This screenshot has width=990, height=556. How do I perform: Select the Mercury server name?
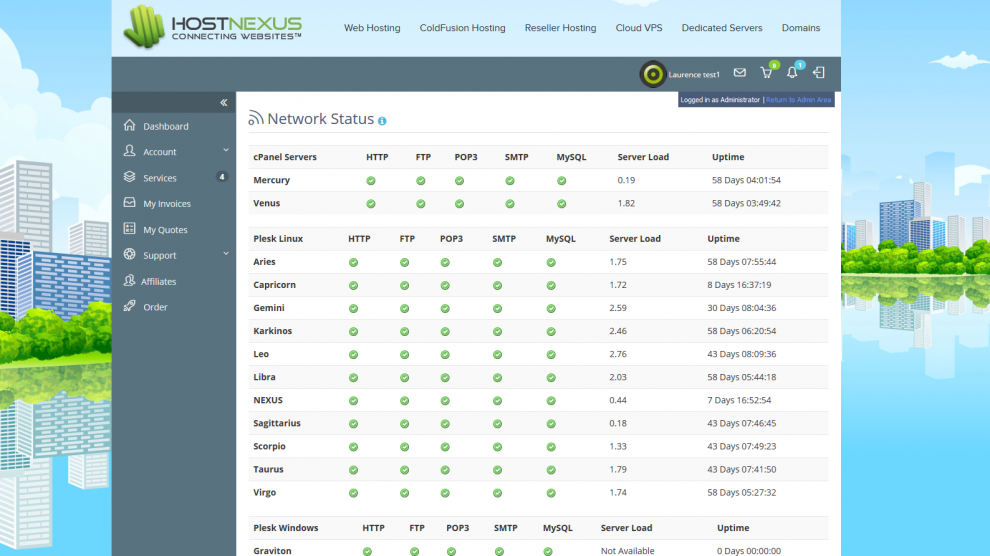pyautogui.click(x=271, y=180)
